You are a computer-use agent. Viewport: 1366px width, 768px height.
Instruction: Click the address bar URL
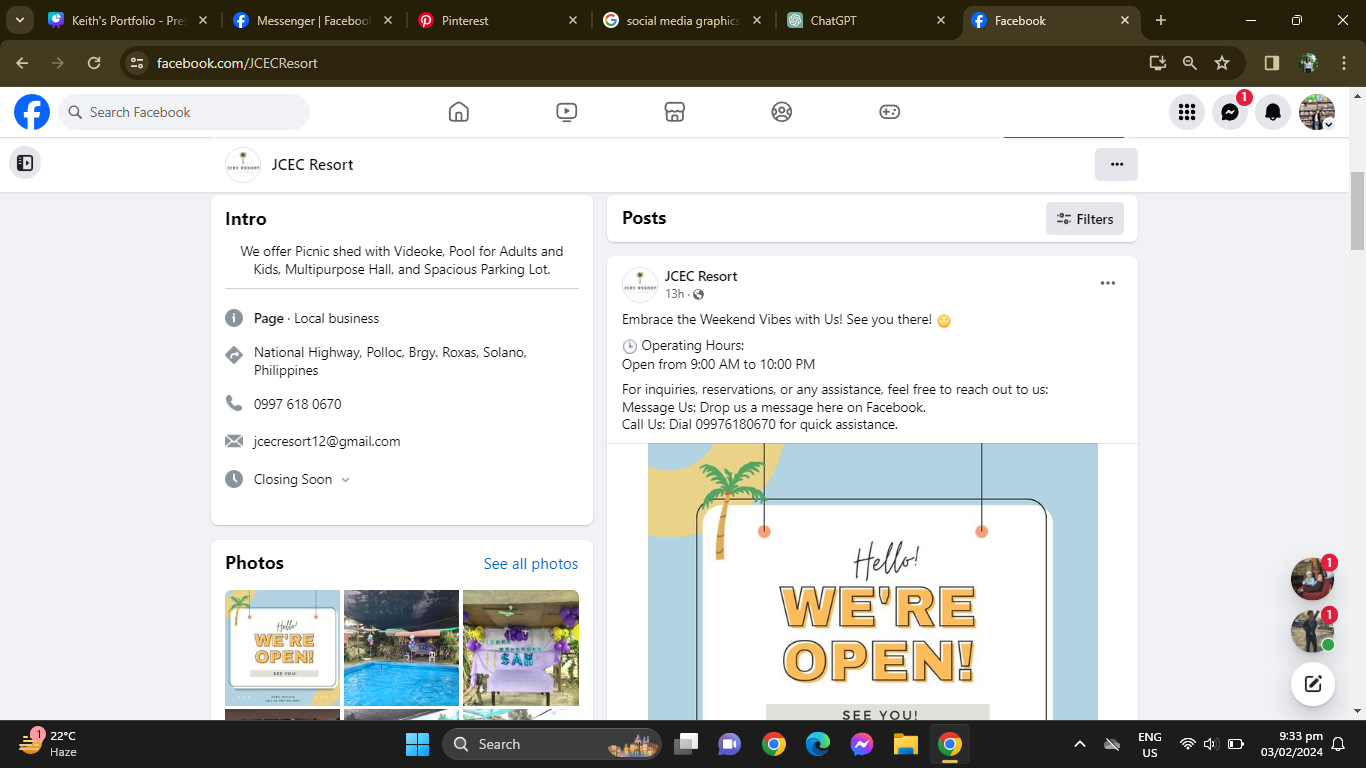(x=237, y=63)
